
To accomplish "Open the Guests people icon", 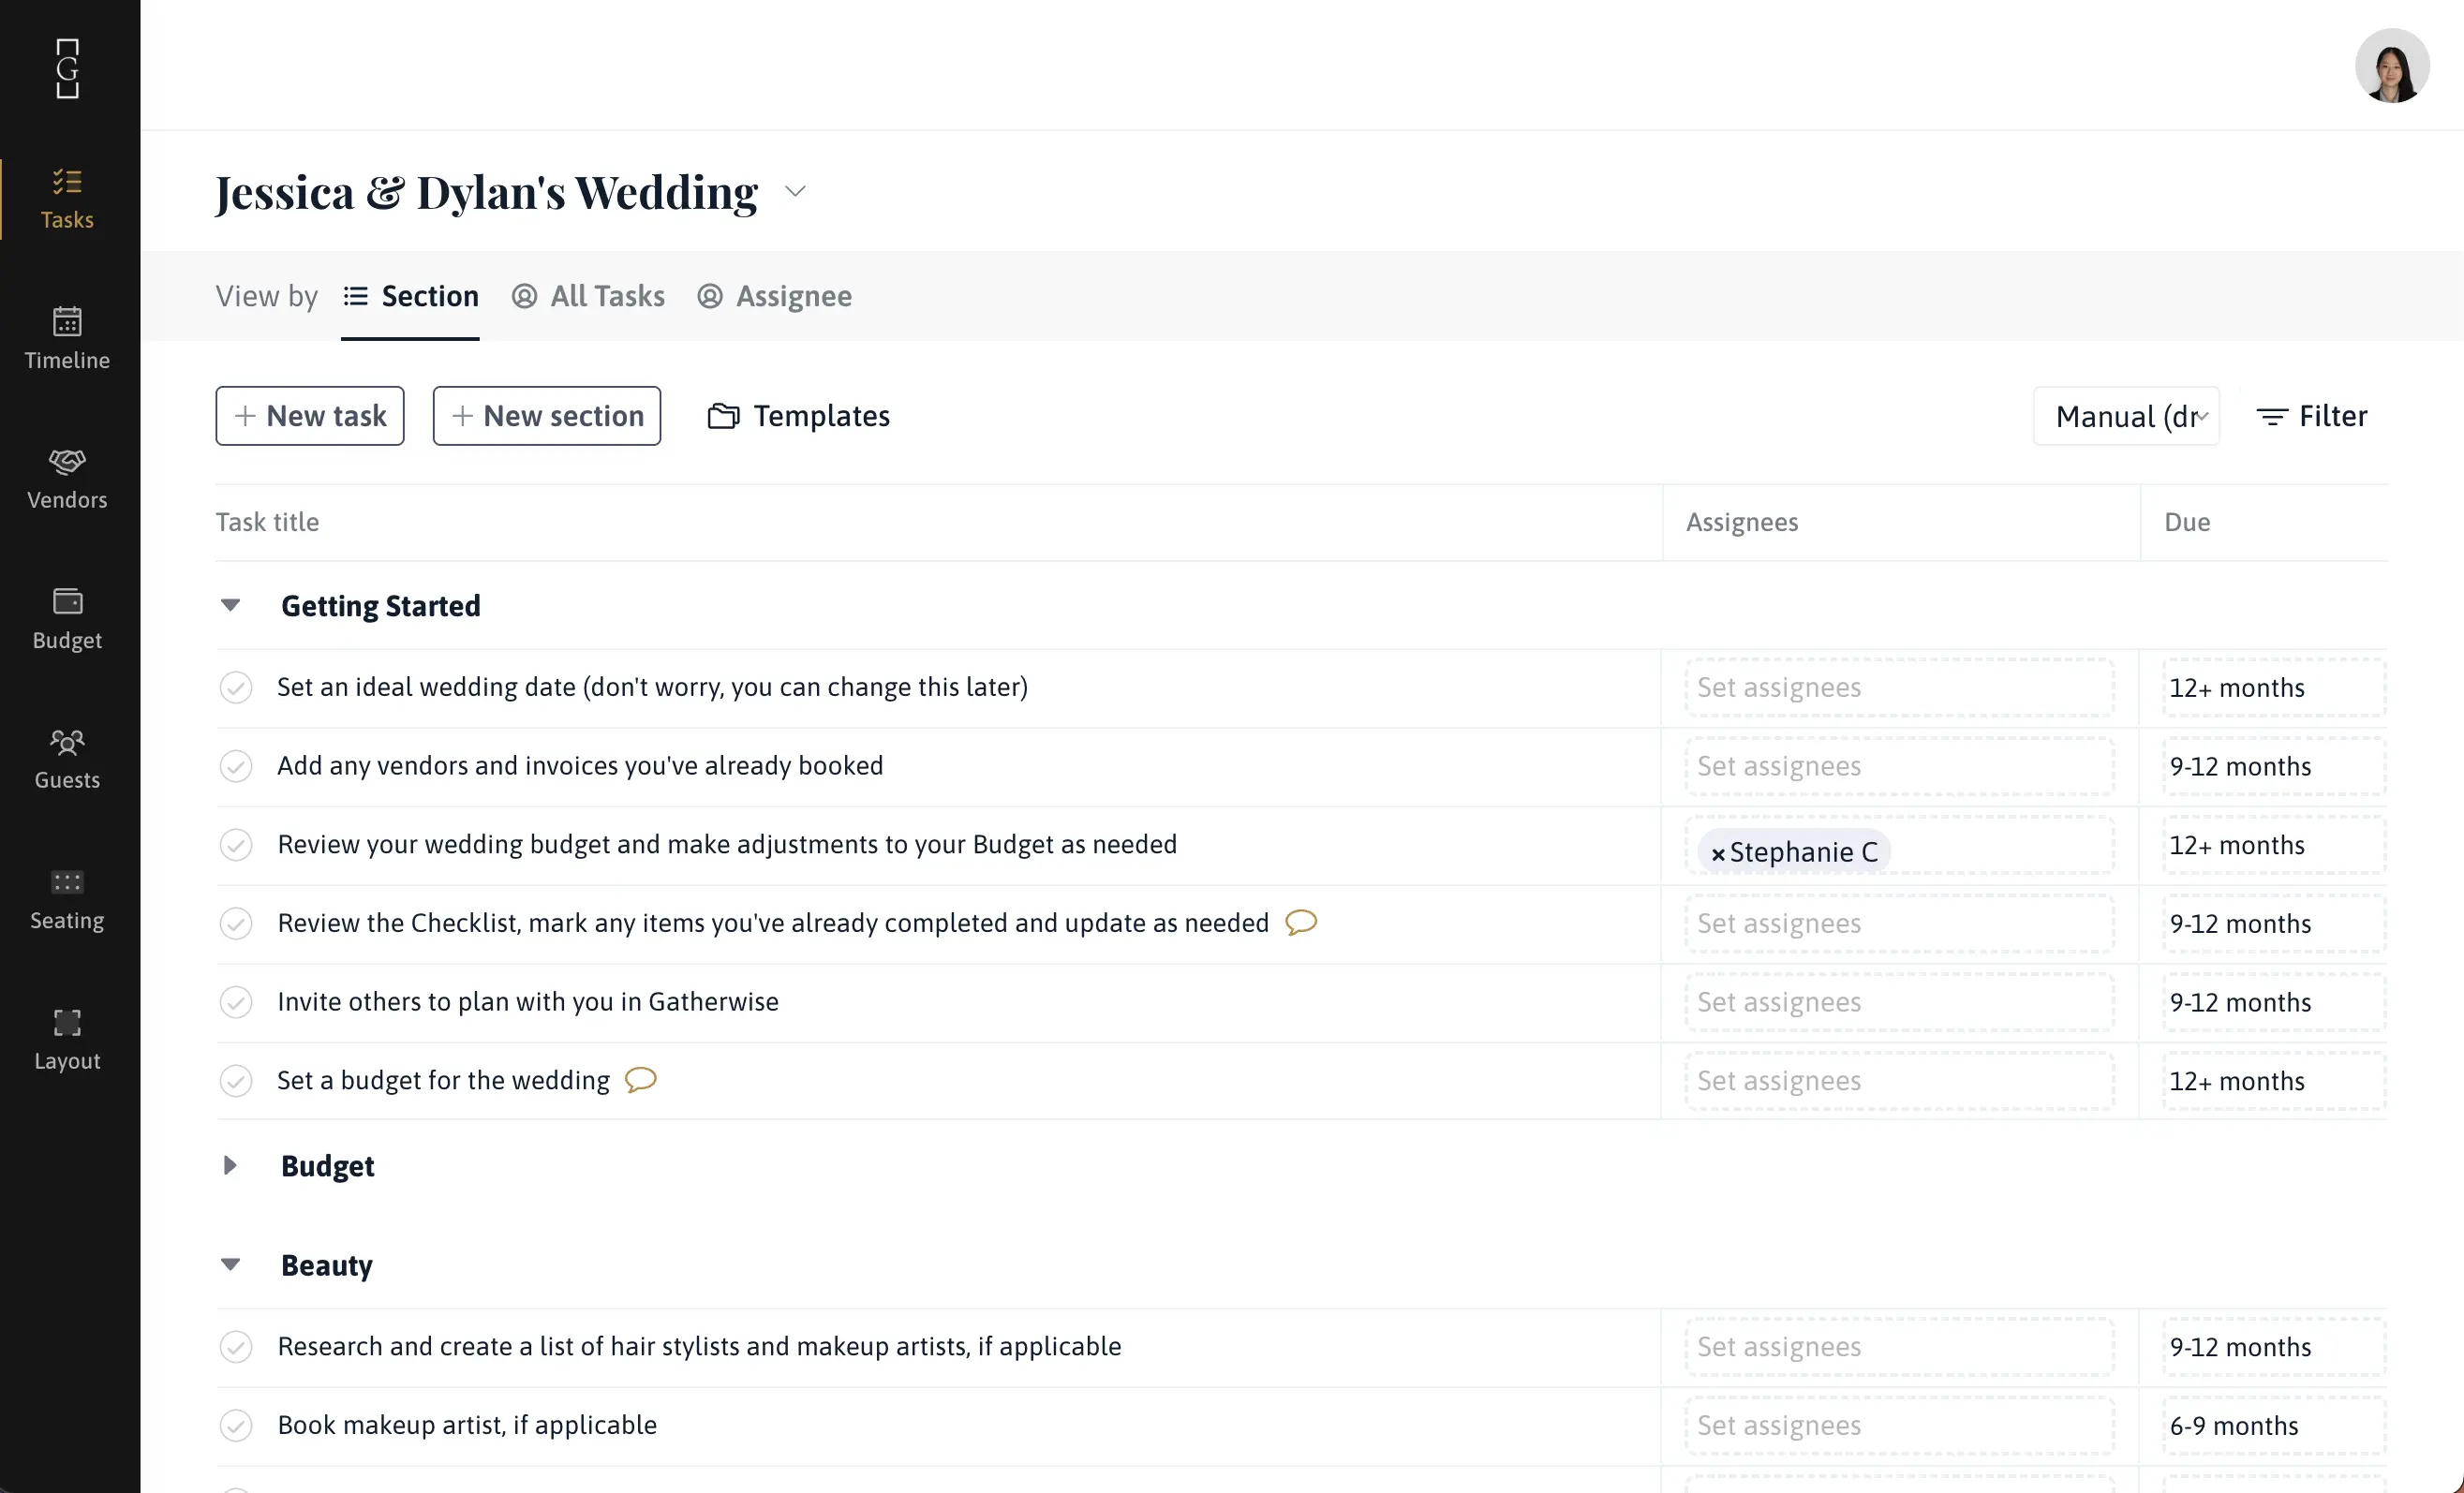I will (x=67, y=742).
